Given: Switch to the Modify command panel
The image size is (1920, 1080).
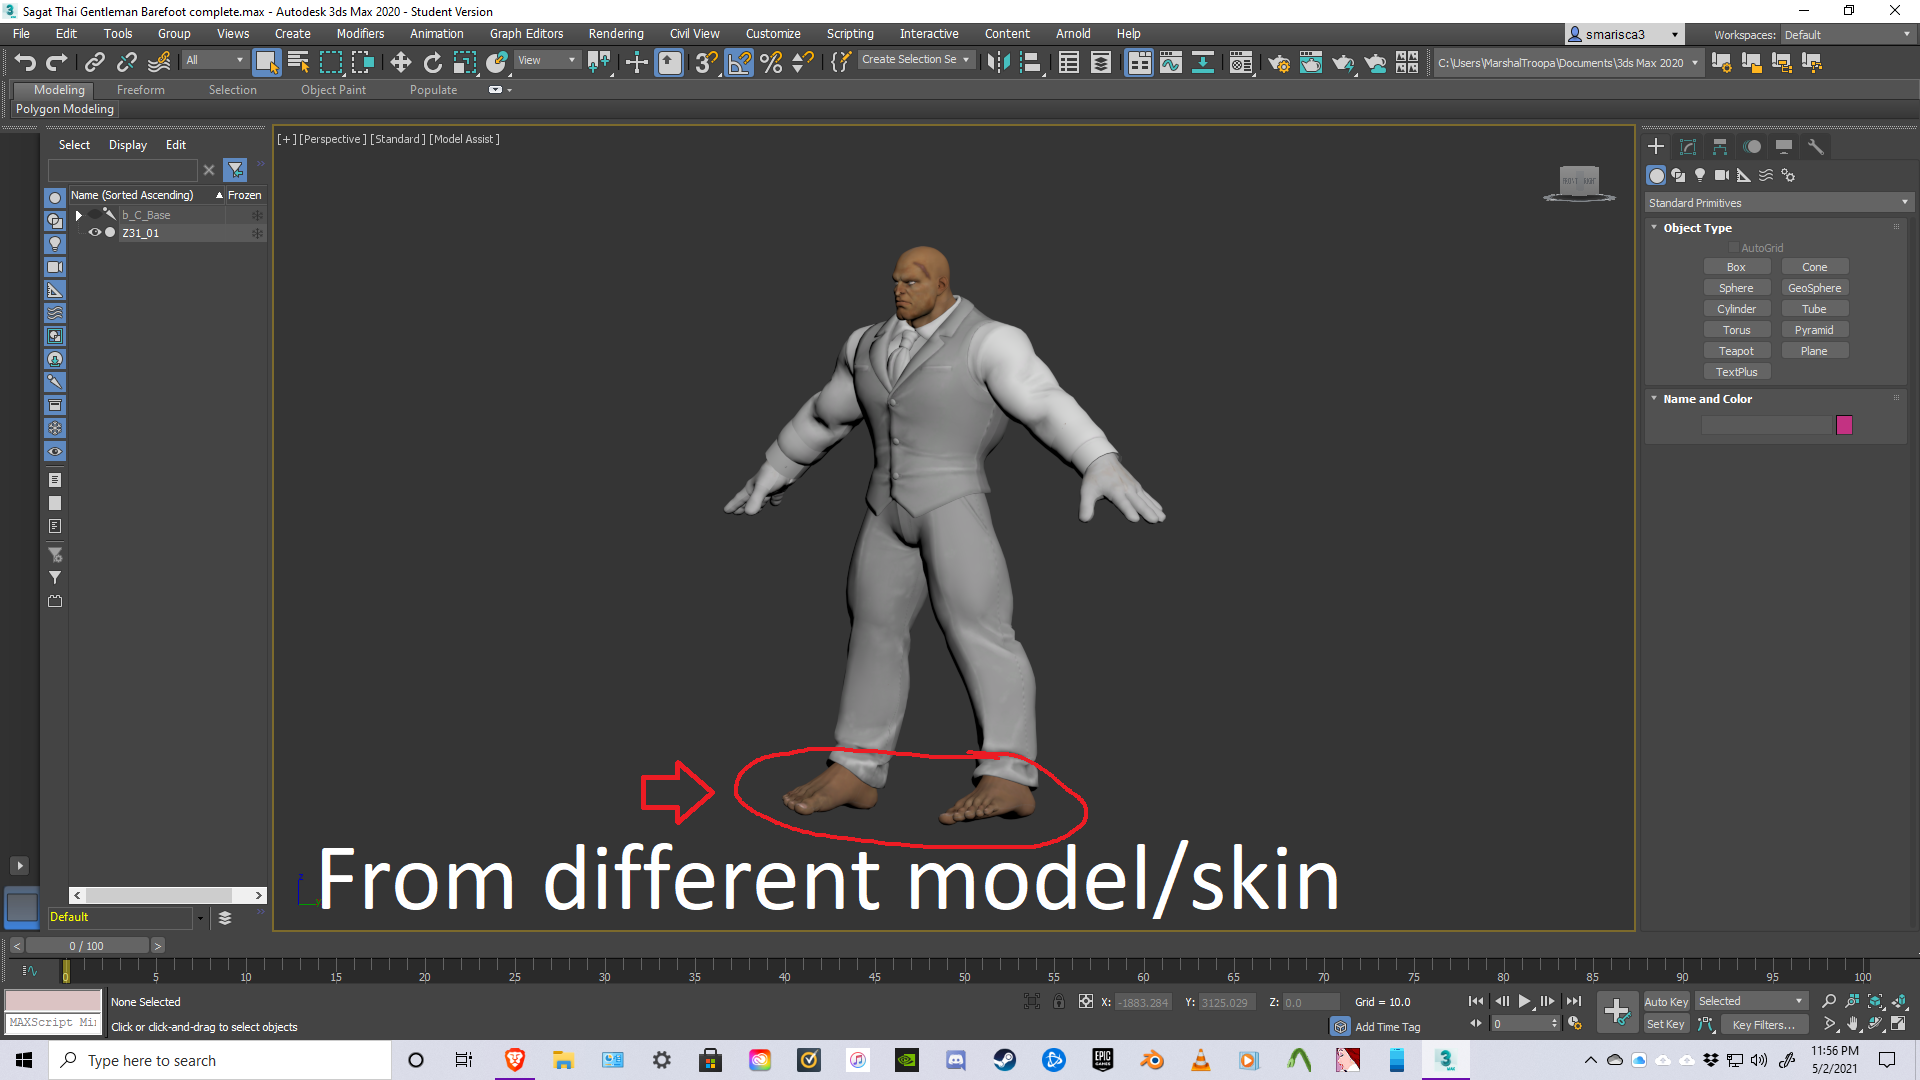Looking at the screenshot, I should point(1688,146).
